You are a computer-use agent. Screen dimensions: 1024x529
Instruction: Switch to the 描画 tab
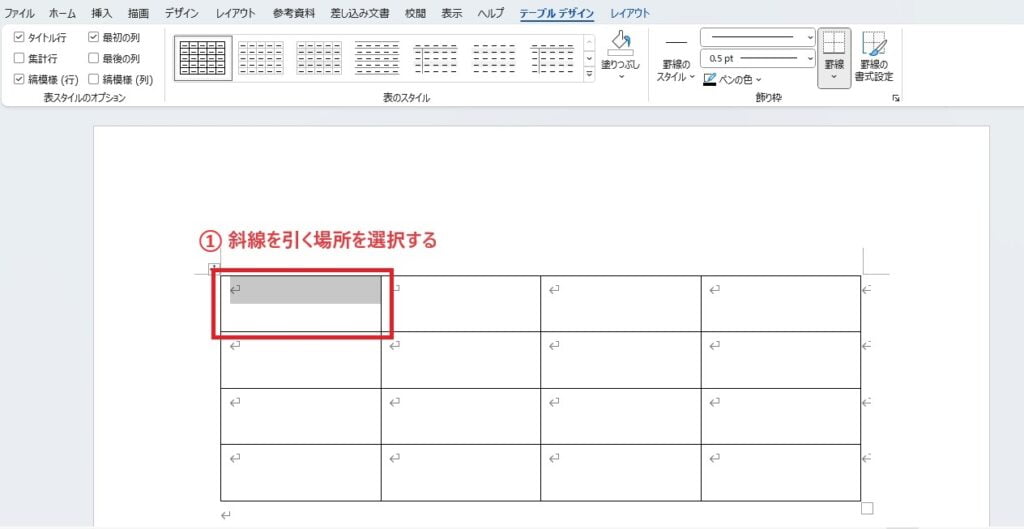[138, 13]
